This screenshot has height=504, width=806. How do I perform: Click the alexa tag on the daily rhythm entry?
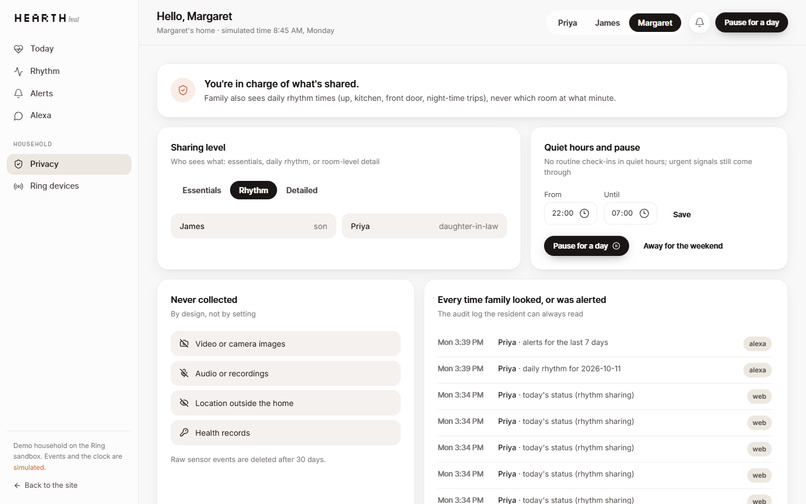757,370
